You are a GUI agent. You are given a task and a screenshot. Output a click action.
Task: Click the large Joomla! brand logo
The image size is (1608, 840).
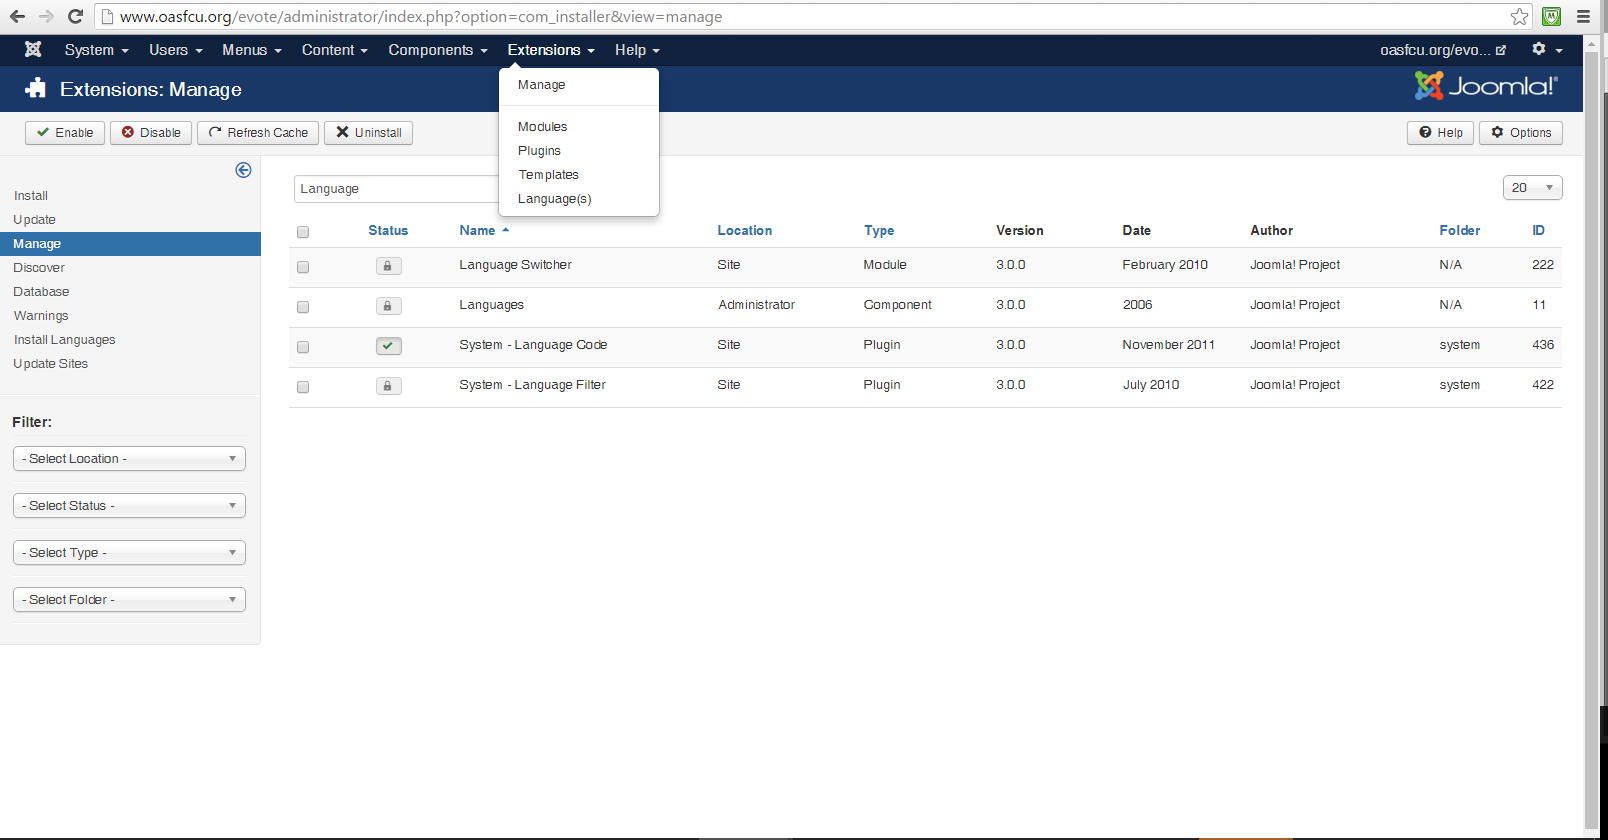click(x=1486, y=86)
